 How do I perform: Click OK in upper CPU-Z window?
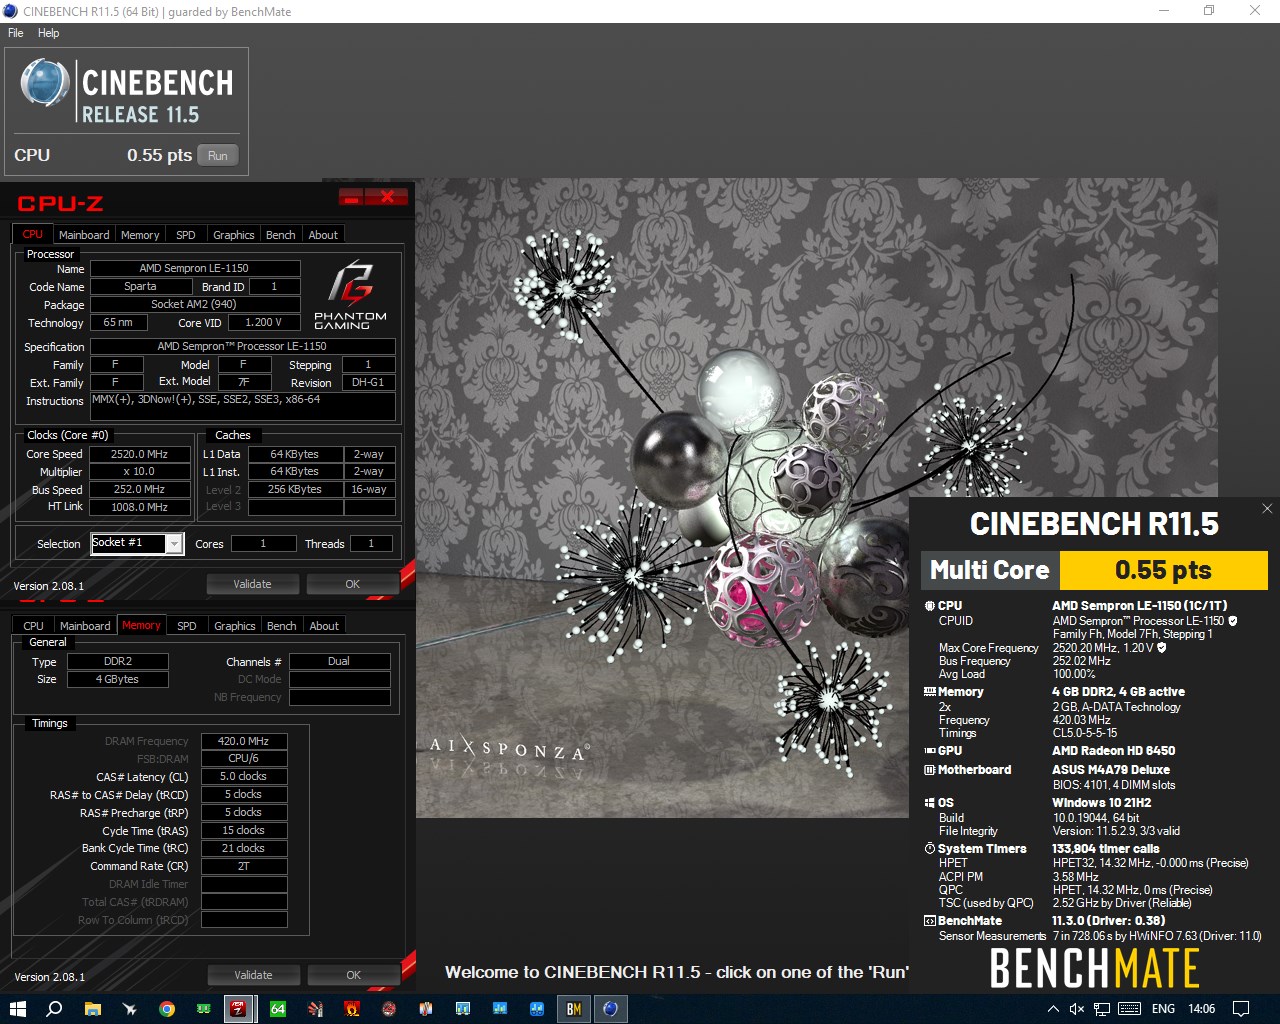point(353,584)
